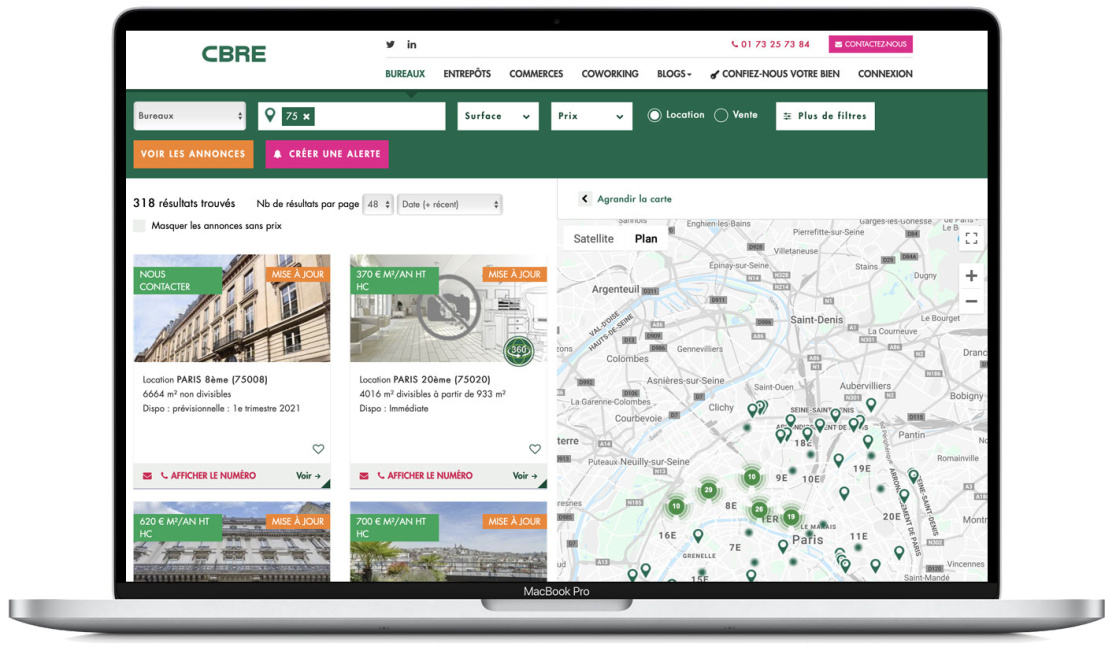
Task: Open the Paris 20ème office photo
Action: (x=448, y=308)
